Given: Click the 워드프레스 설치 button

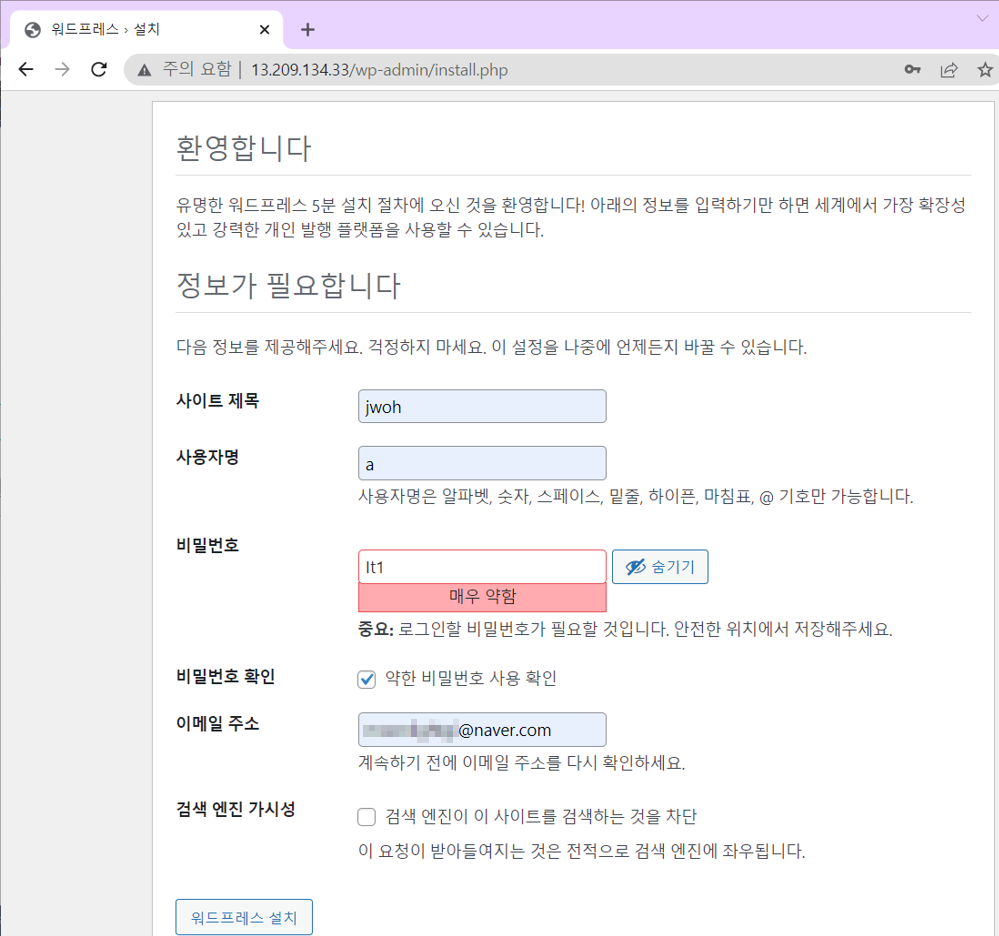Looking at the screenshot, I should point(244,918).
